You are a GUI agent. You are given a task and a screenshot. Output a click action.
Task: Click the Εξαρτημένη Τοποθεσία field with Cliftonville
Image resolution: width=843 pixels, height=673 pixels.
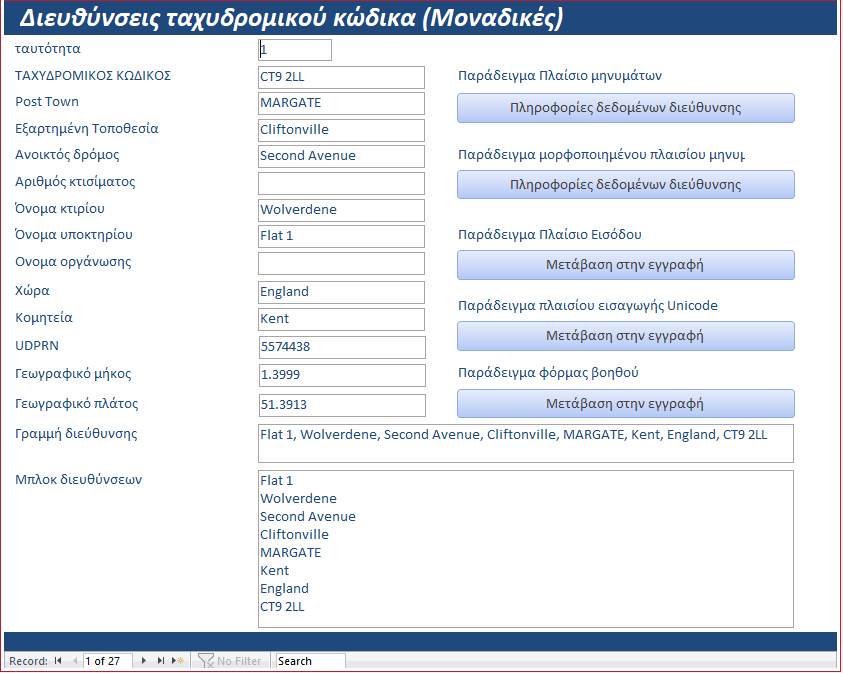click(341, 130)
